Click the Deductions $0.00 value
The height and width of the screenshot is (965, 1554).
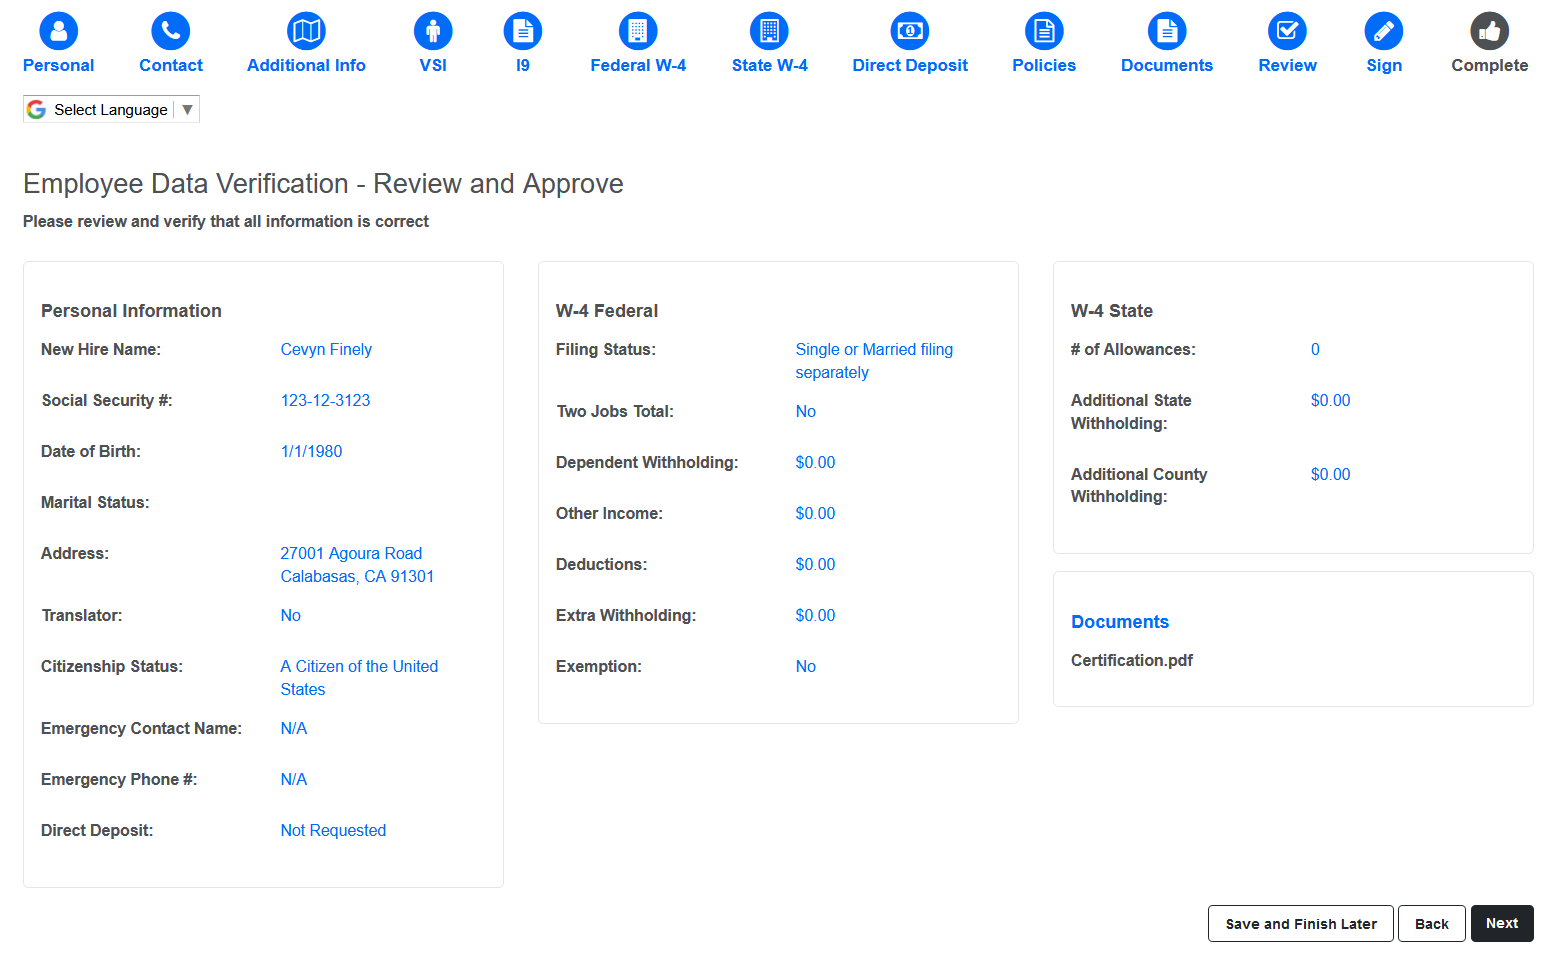pyautogui.click(x=815, y=564)
